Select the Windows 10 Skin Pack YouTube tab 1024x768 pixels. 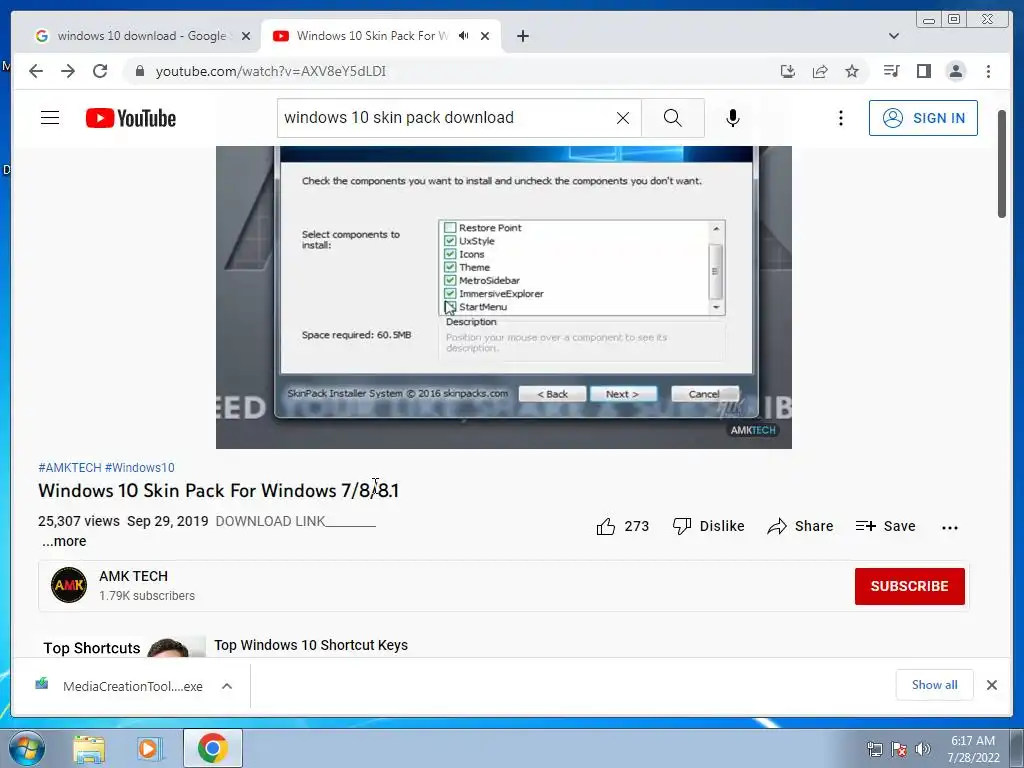click(x=372, y=36)
